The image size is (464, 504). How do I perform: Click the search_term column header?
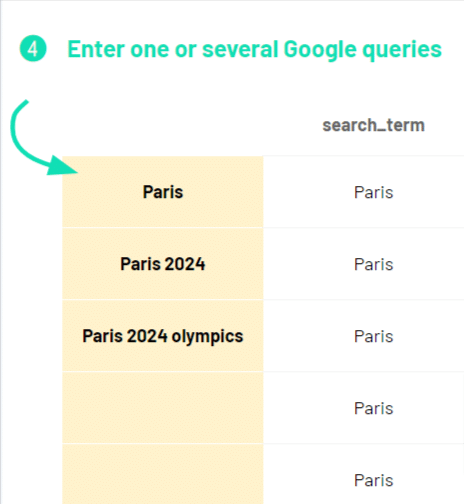click(x=373, y=125)
